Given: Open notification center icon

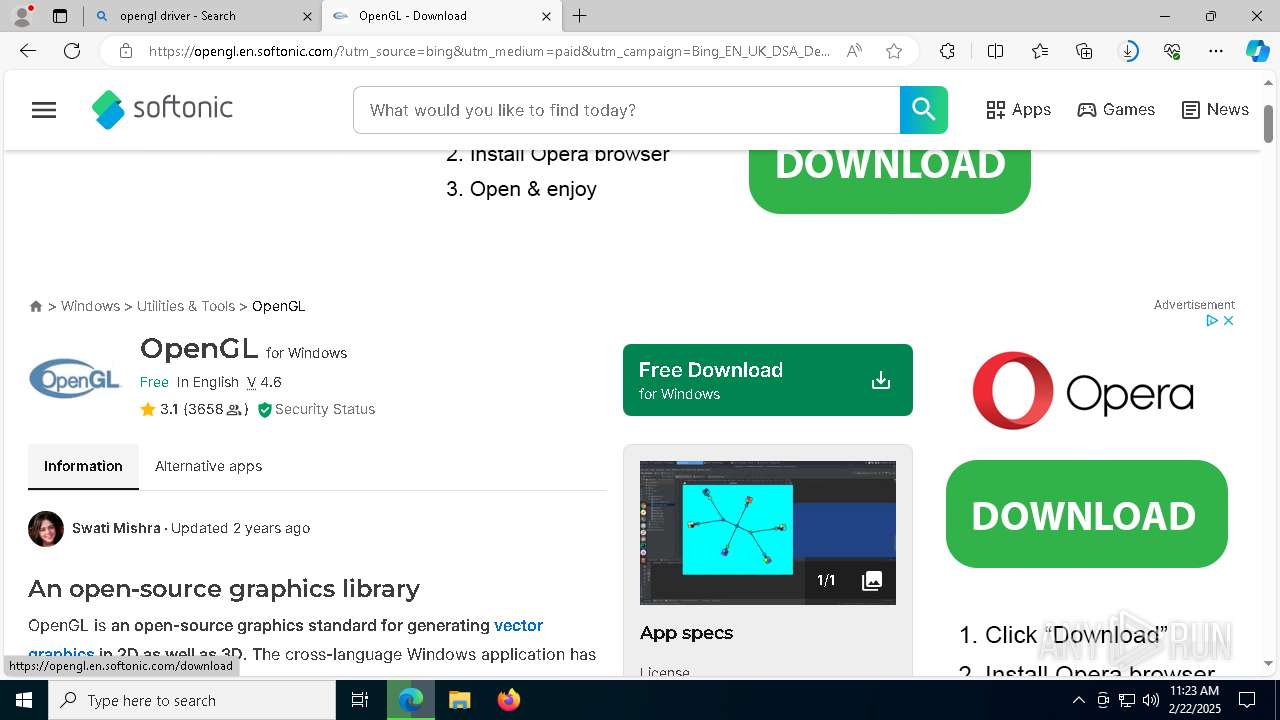Looking at the screenshot, I should click(x=1247, y=700).
